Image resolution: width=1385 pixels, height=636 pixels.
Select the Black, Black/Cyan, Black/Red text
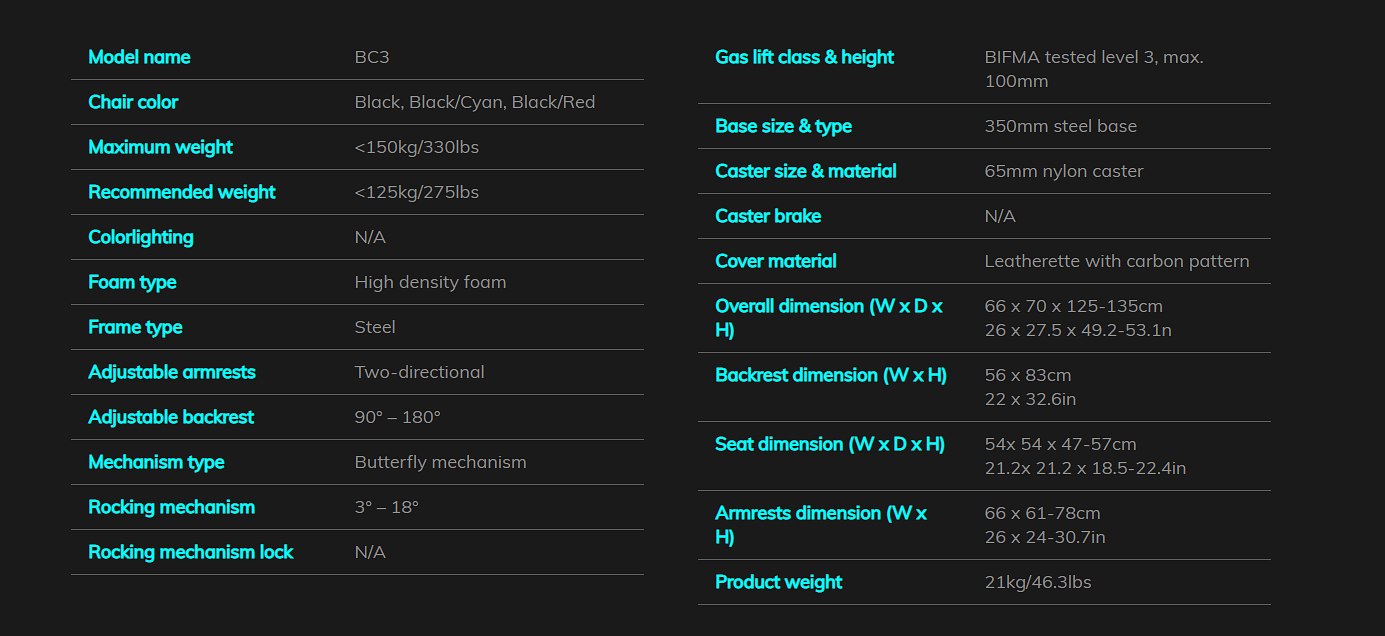[475, 102]
